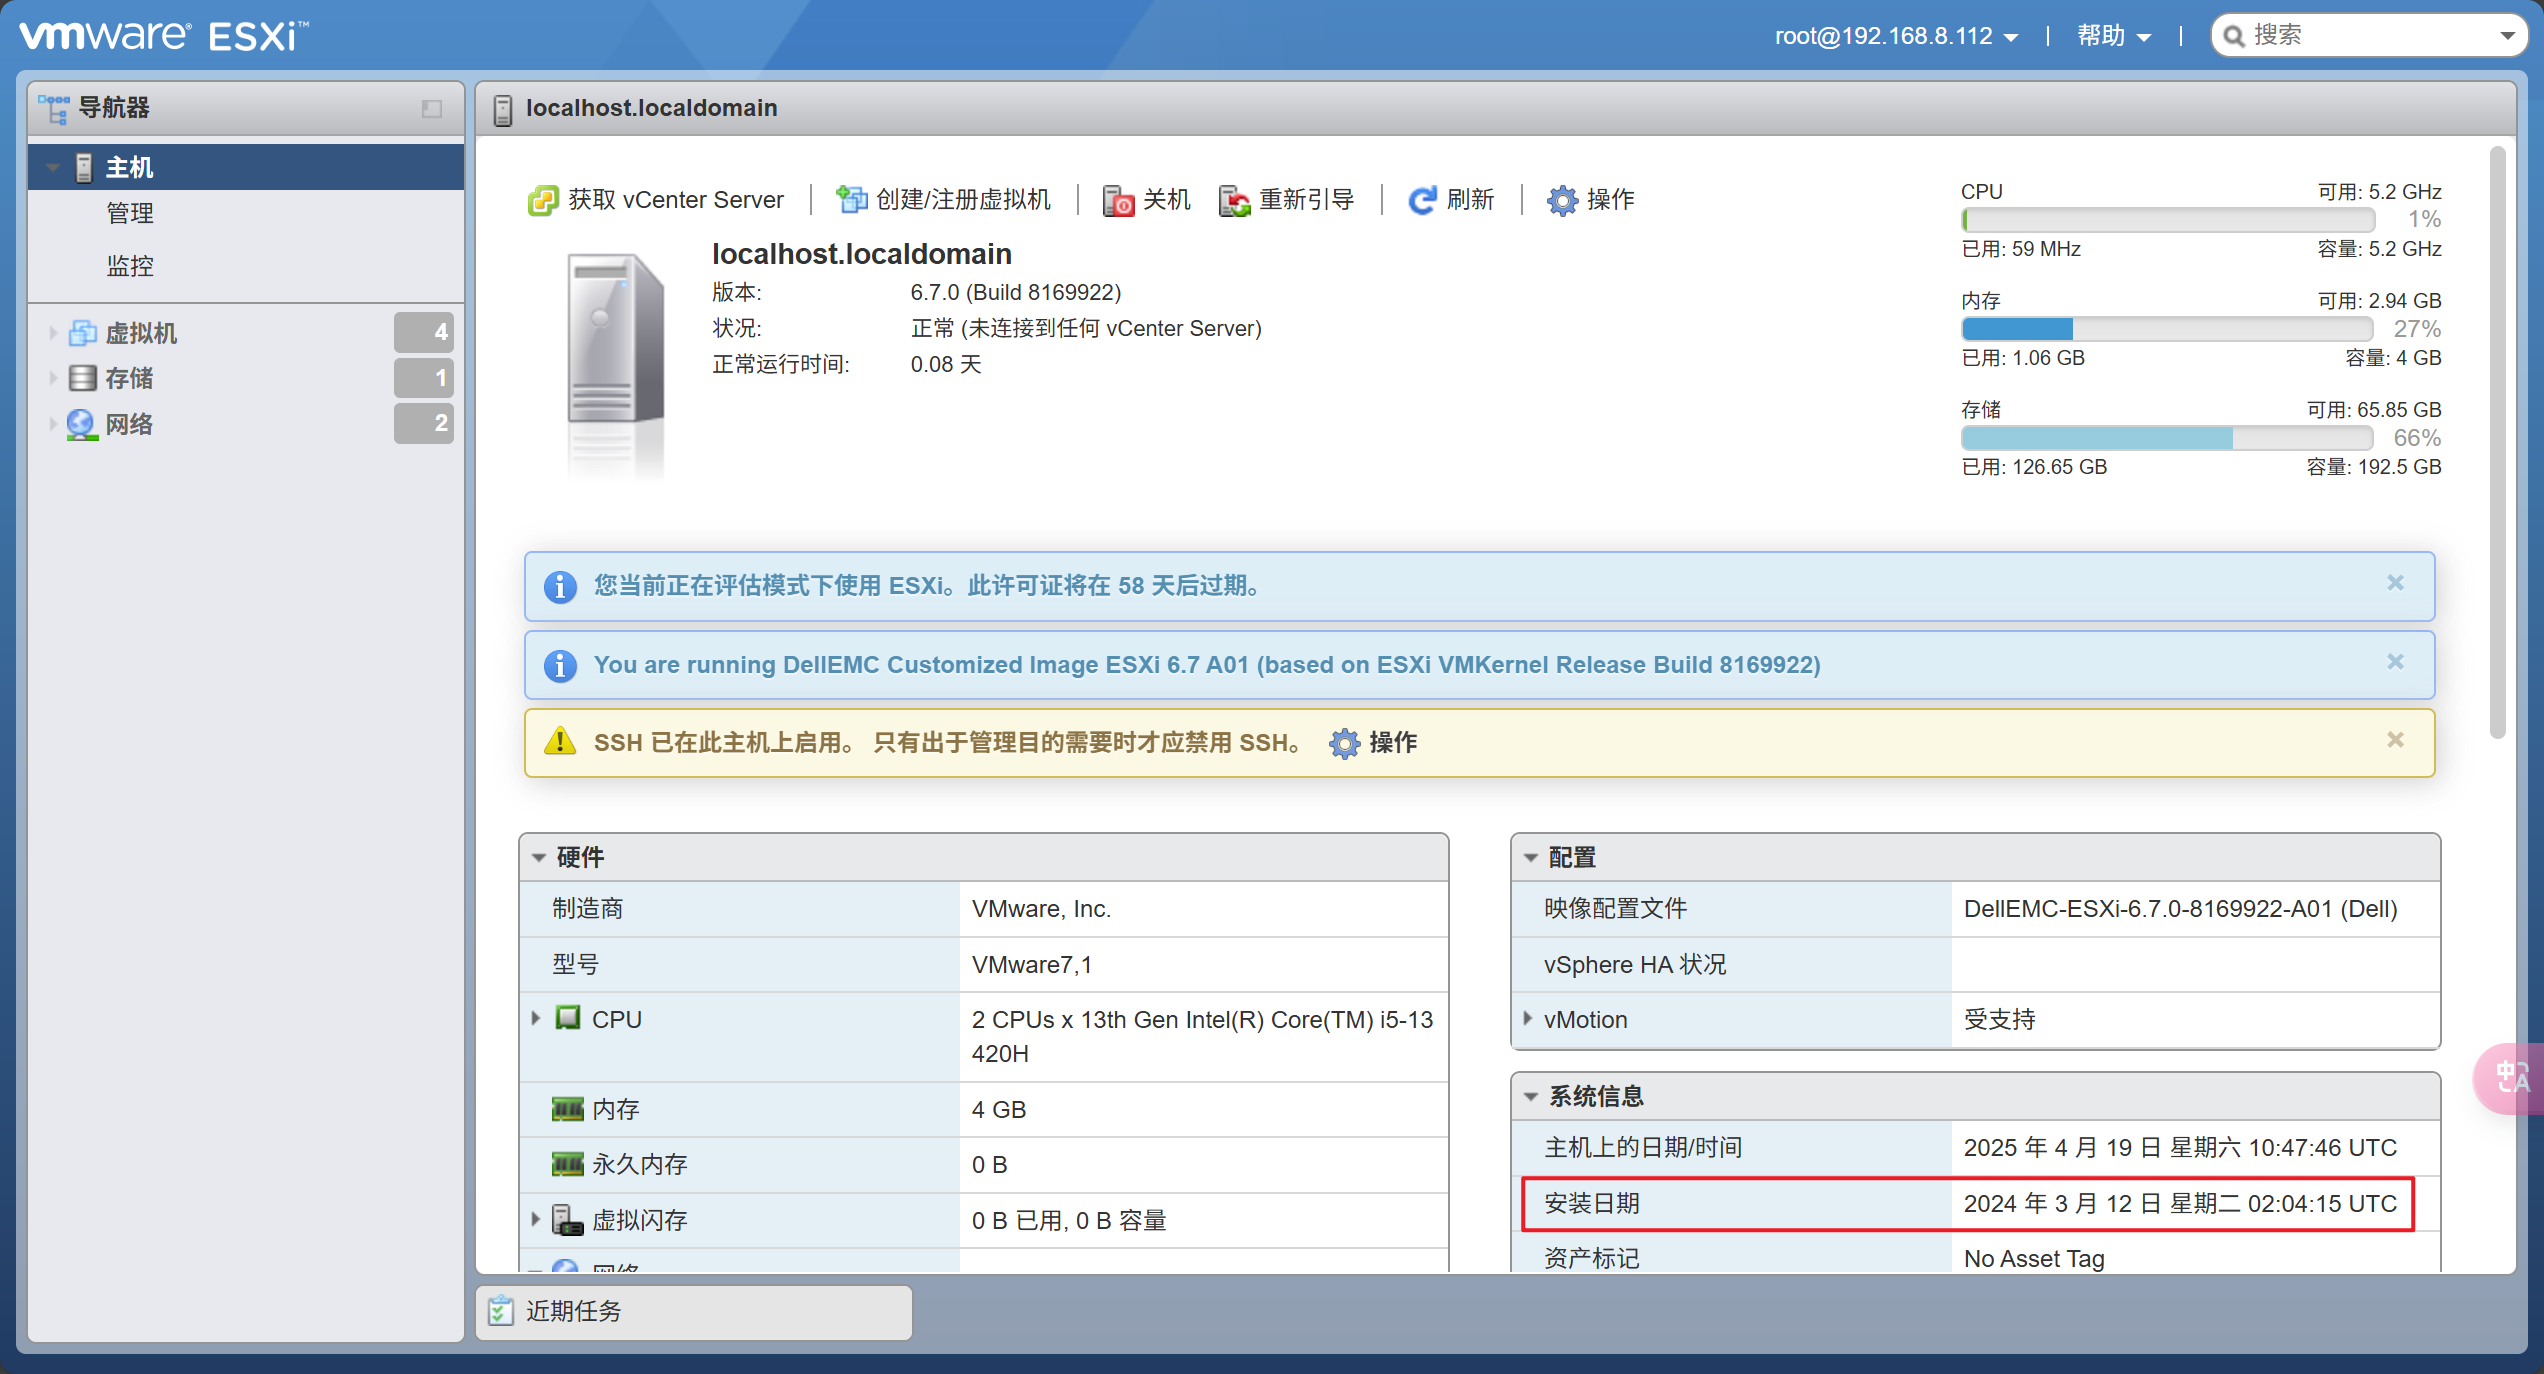The image size is (2544, 1374).
Task: Dismiss the evaluation license notice
Action: pyautogui.click(x=2395, y=583)
